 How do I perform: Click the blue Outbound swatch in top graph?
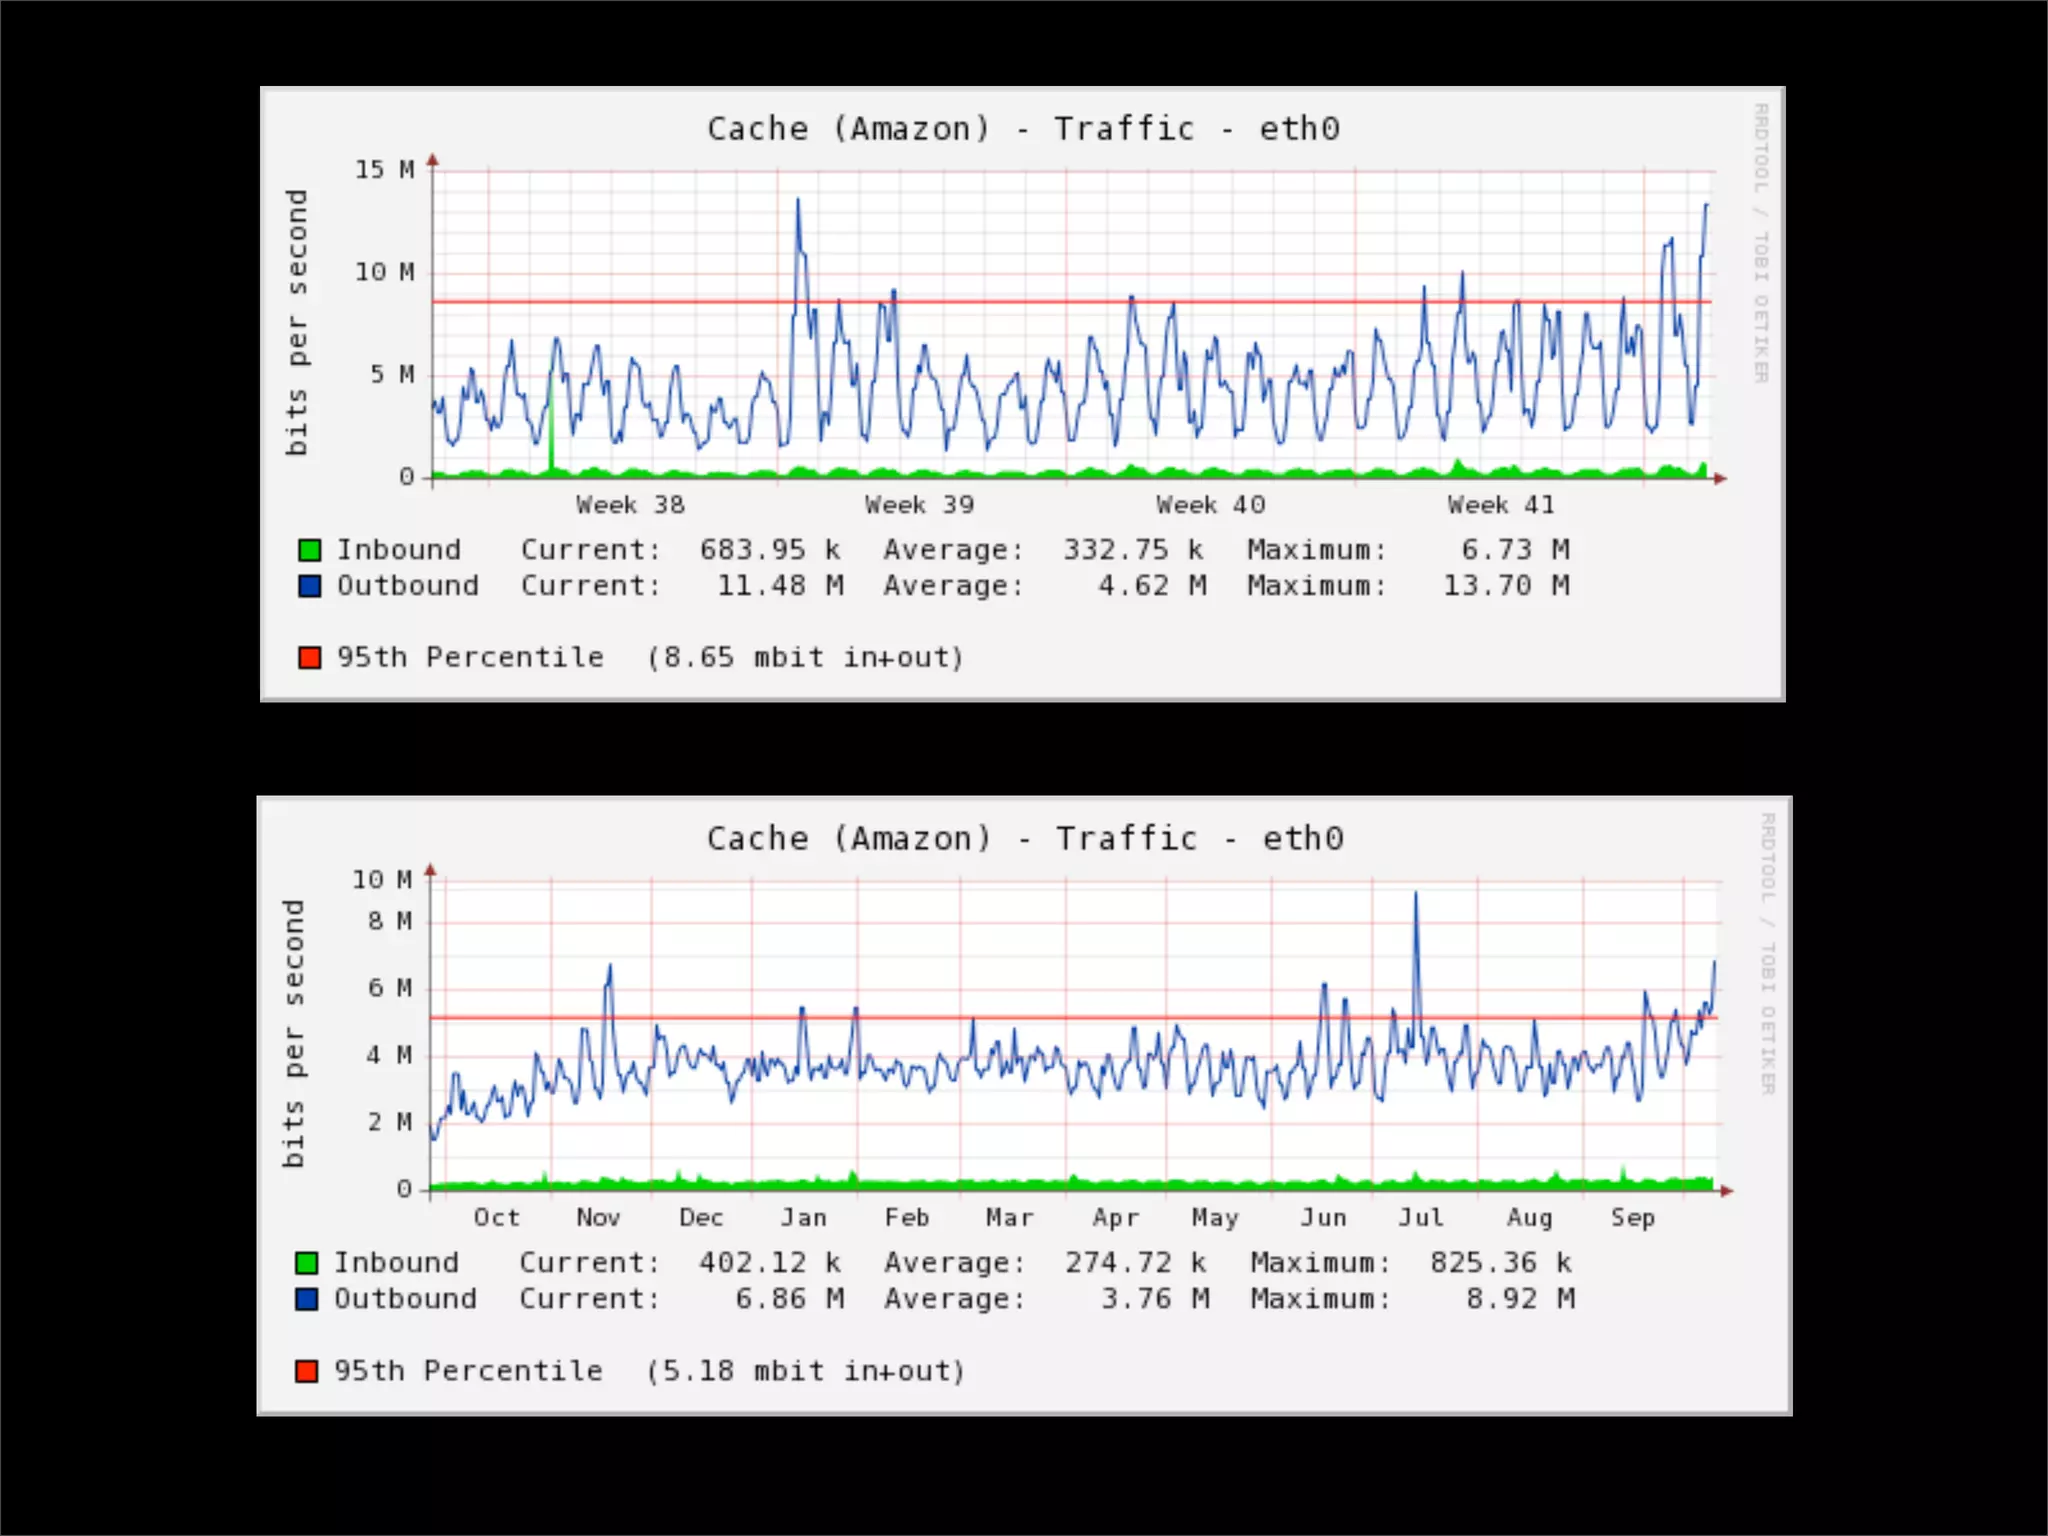coord(309,586)
